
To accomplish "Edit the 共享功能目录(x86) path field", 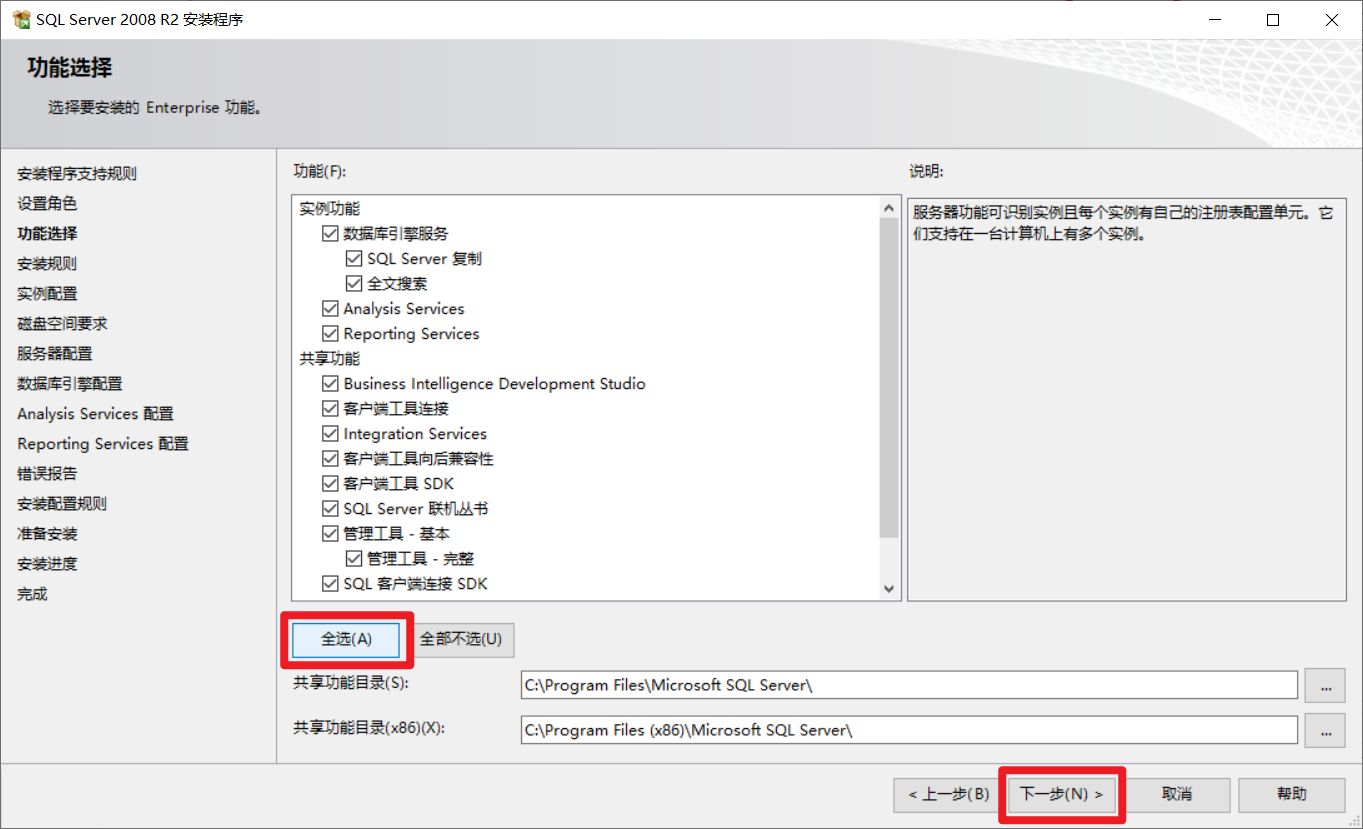I will click(909, 731).
